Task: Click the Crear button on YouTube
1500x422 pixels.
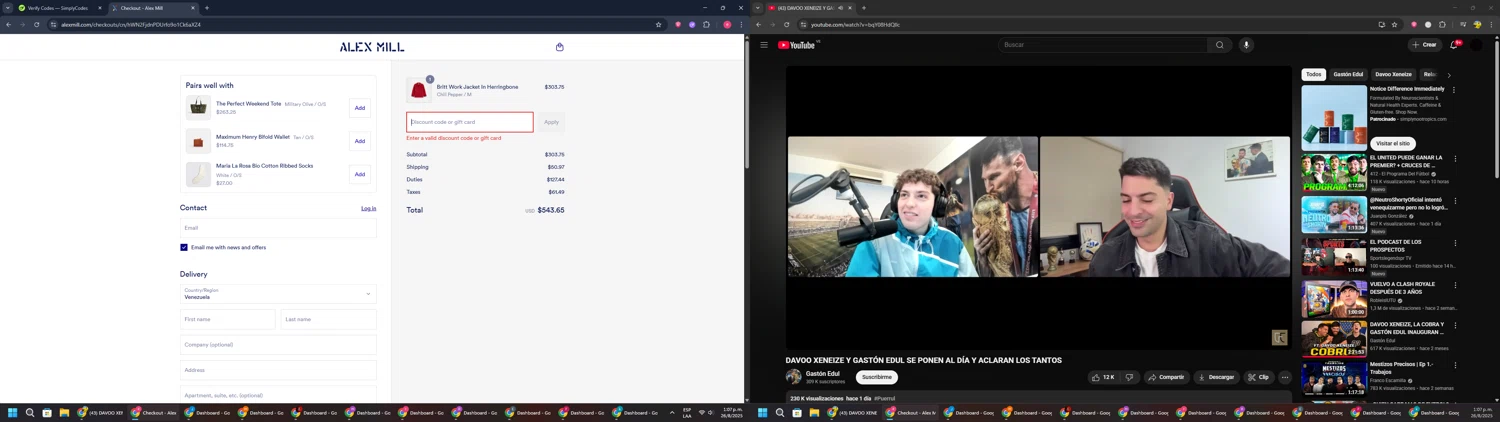Action: click(1424, 45)
